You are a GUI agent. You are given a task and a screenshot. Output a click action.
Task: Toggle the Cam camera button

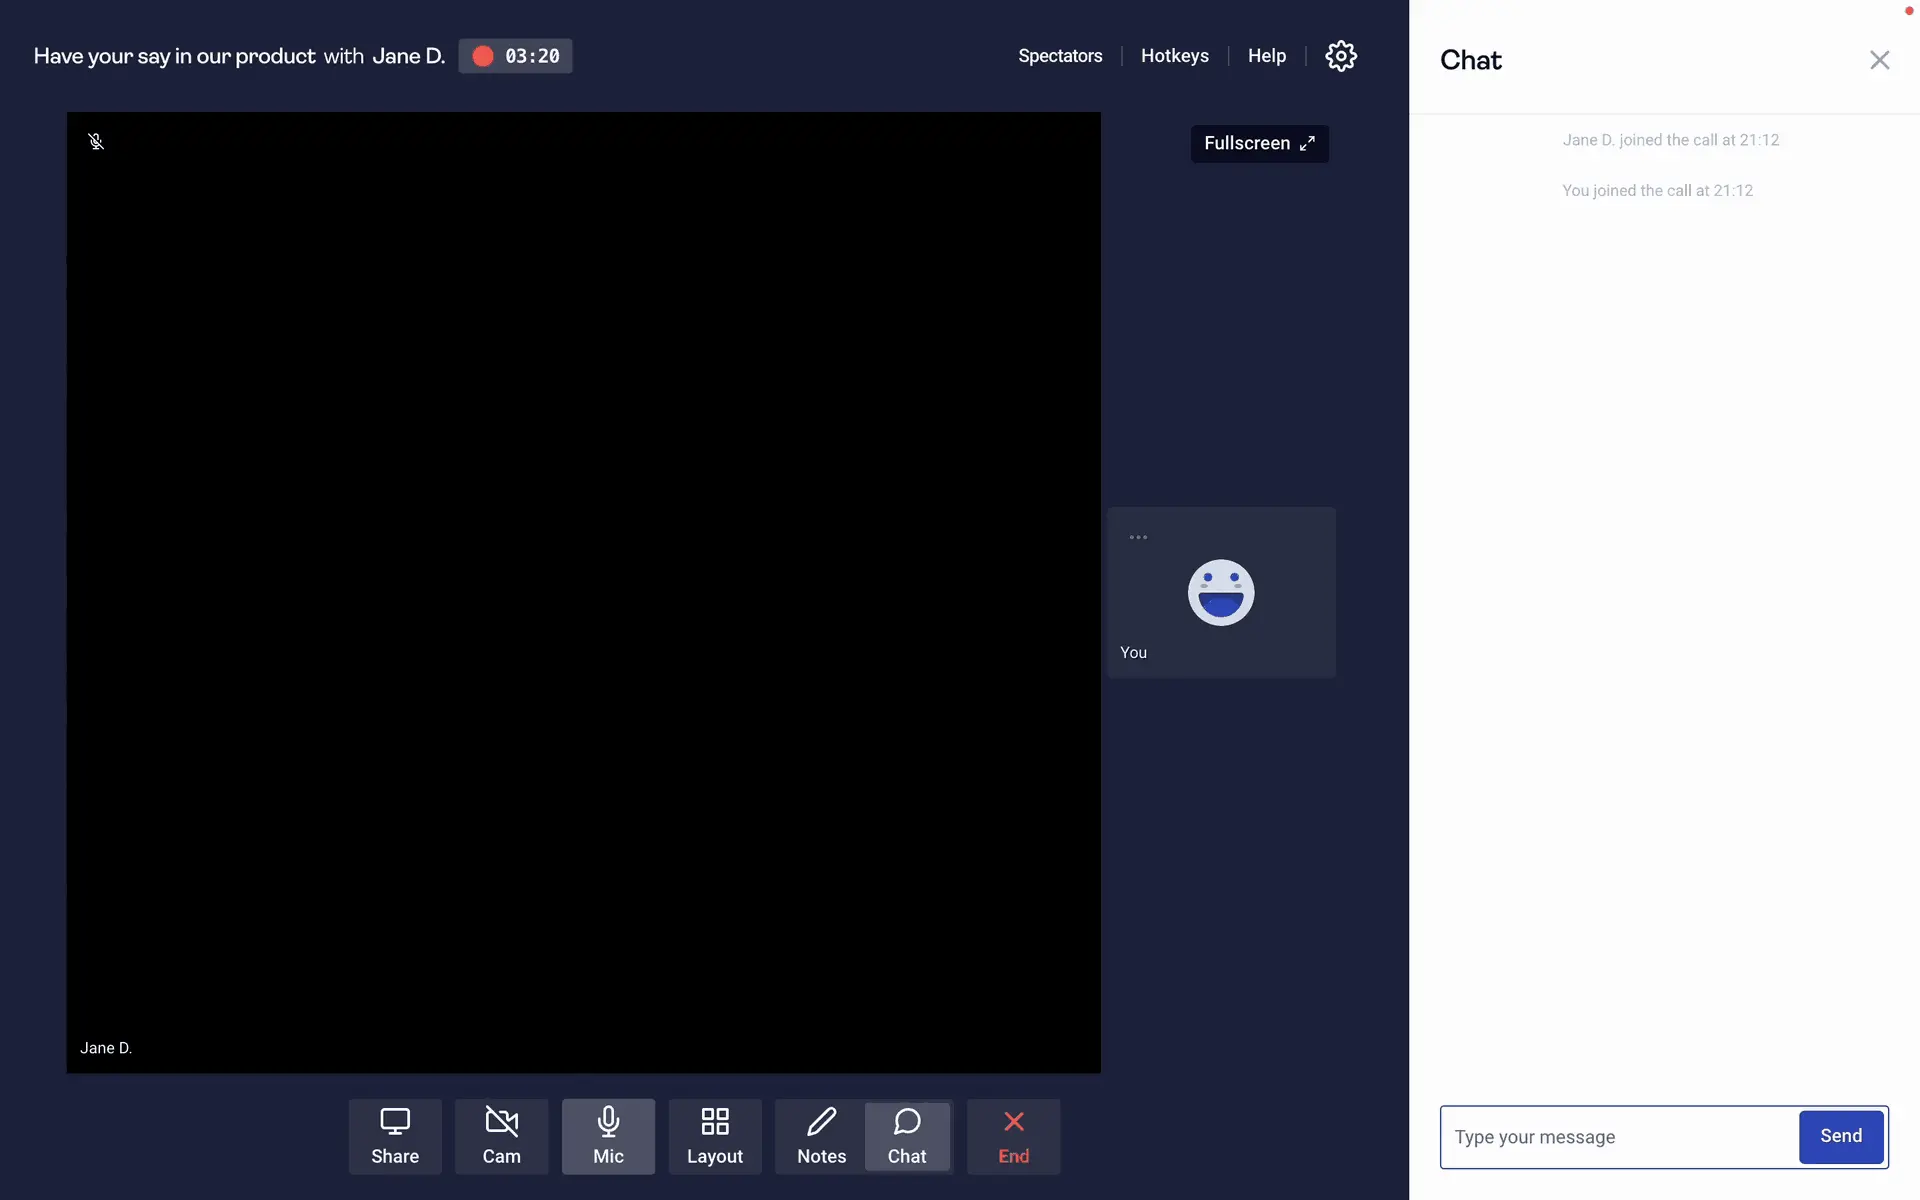[501, 1136]
